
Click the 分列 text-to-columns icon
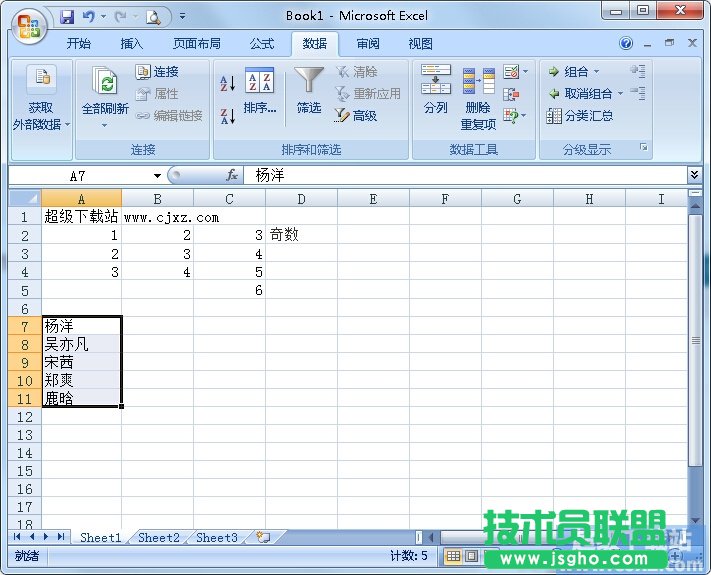pyautogui.click(x=436, y=91)
